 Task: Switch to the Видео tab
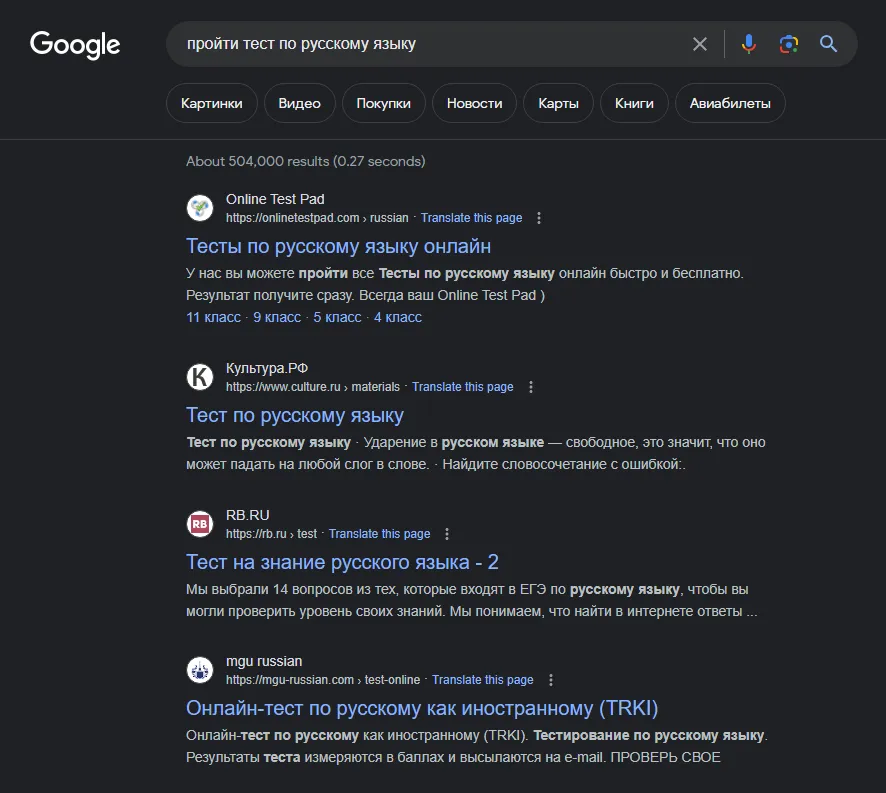(299, 103)
